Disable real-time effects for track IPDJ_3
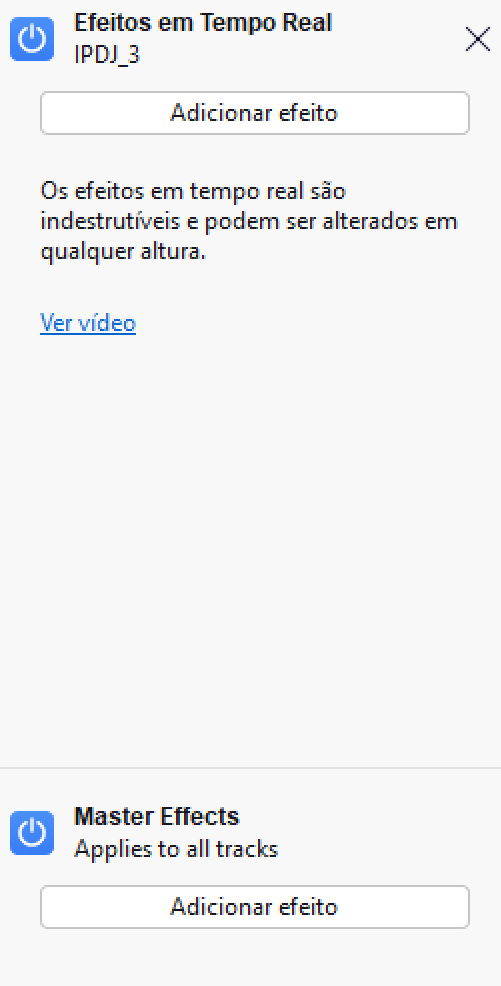 coord(32,40)
